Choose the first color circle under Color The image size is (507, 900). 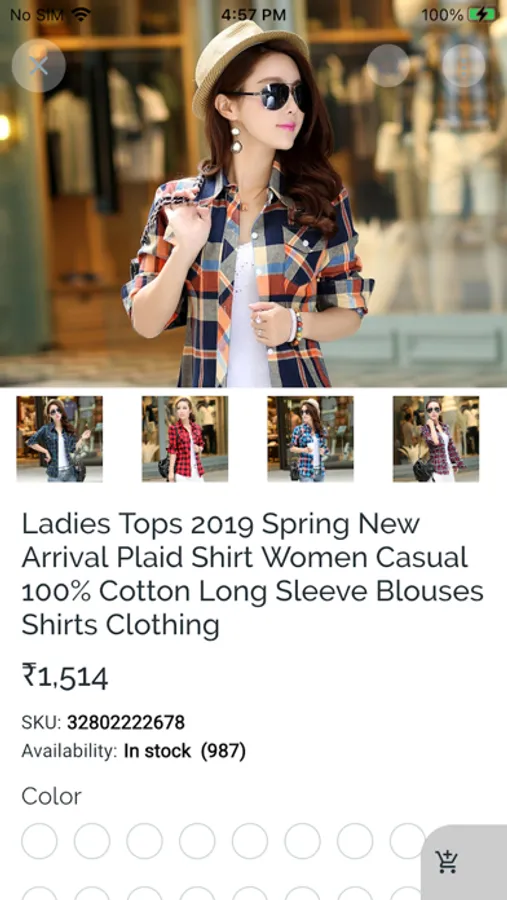tap(40, 841)
